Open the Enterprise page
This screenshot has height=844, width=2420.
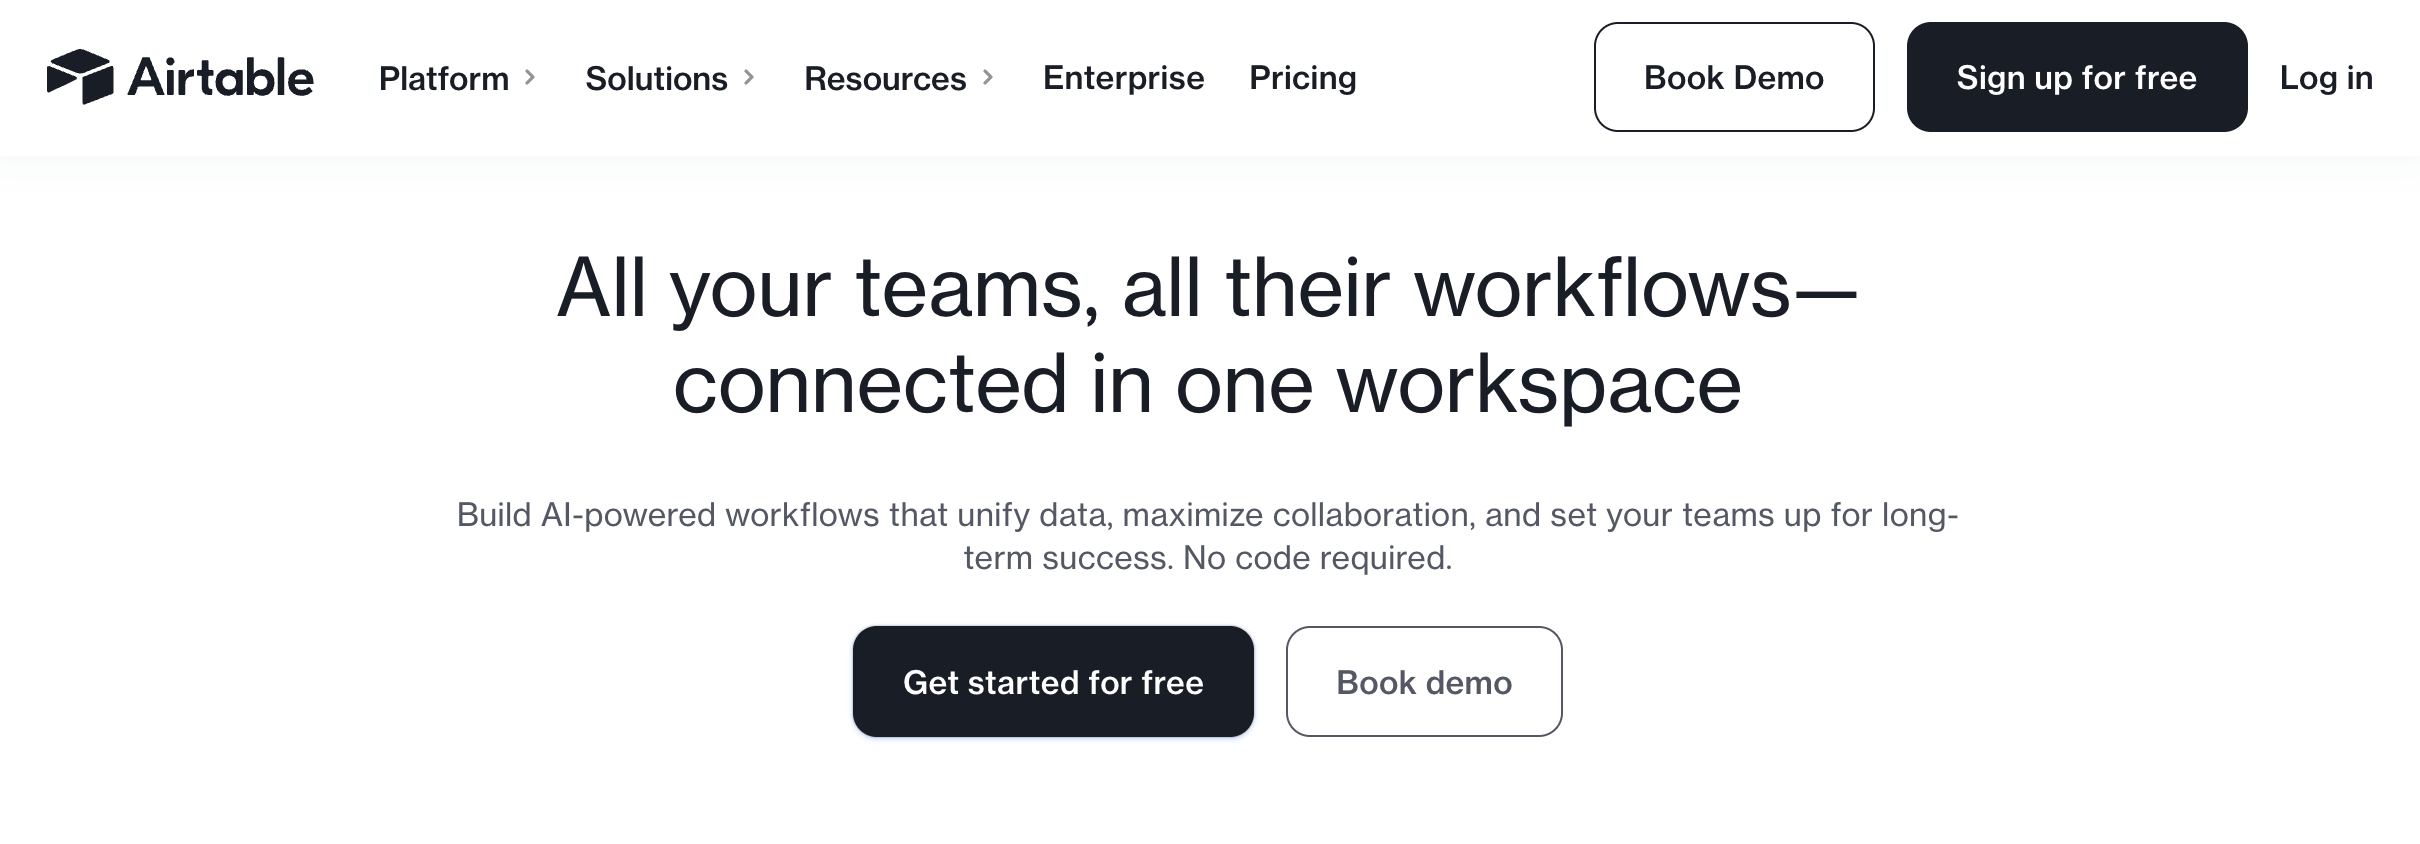(1122, 77)
